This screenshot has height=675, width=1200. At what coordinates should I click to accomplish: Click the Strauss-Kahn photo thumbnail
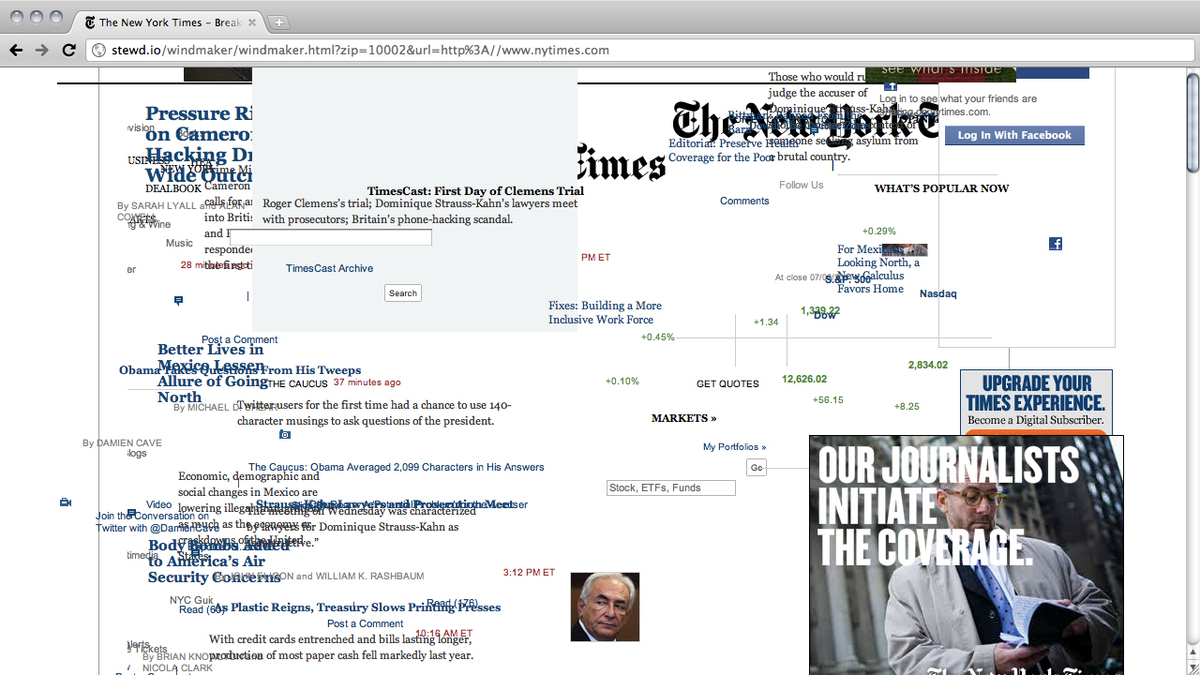tap(604, 607)
